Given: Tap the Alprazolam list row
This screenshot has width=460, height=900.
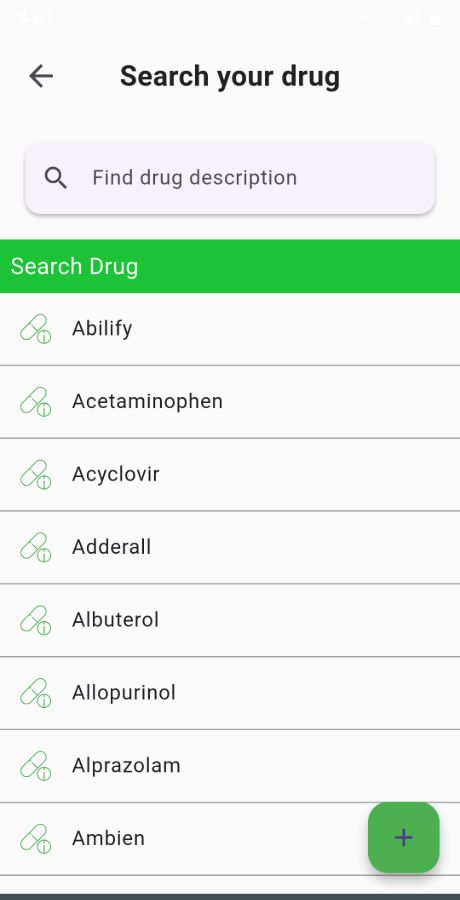Looking at the screenshot, I should click(x=230, y=766).
